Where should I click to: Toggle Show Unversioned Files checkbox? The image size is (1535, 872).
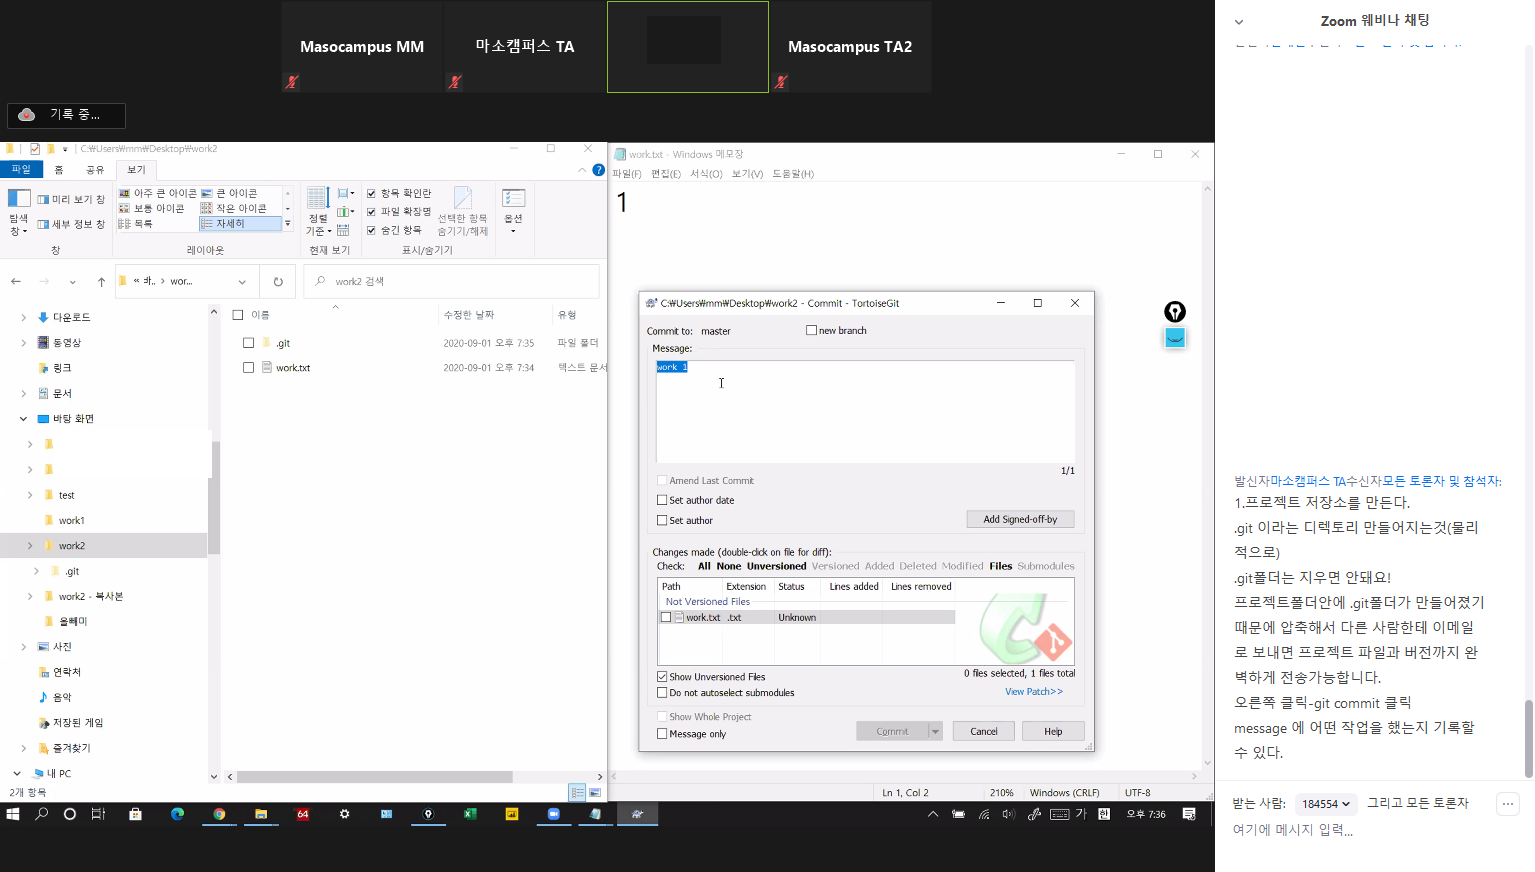point(662,677)
